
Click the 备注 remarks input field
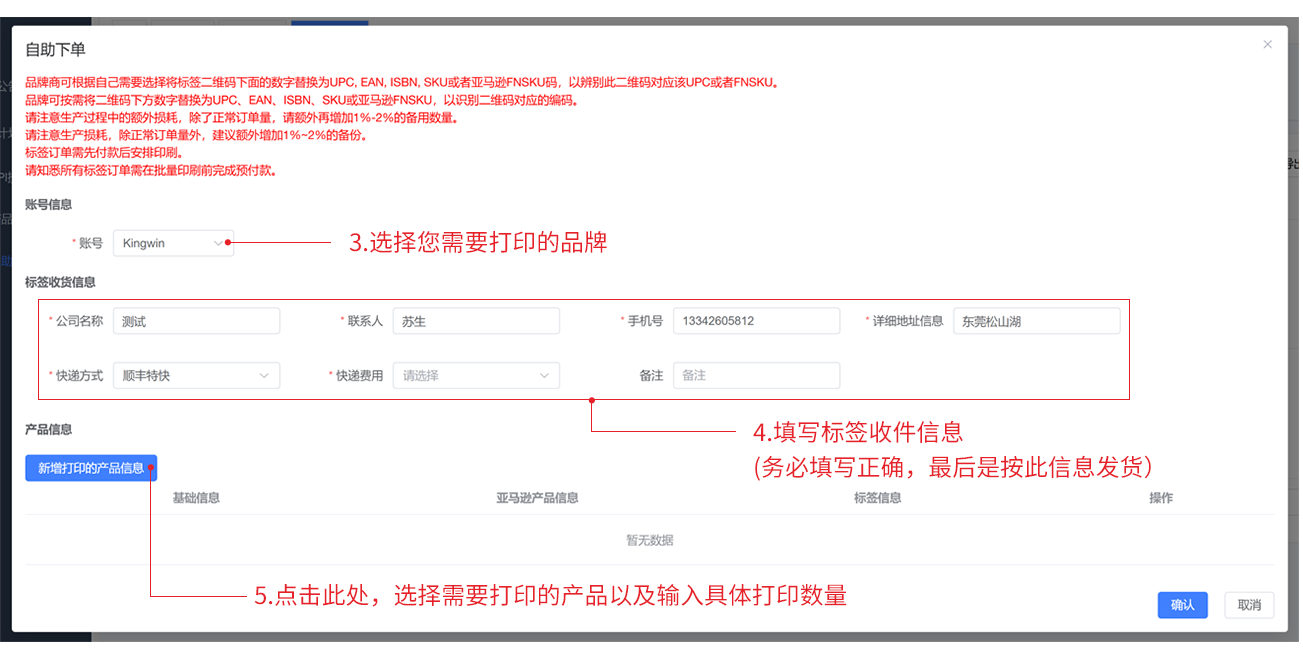[x=756, y=375]
